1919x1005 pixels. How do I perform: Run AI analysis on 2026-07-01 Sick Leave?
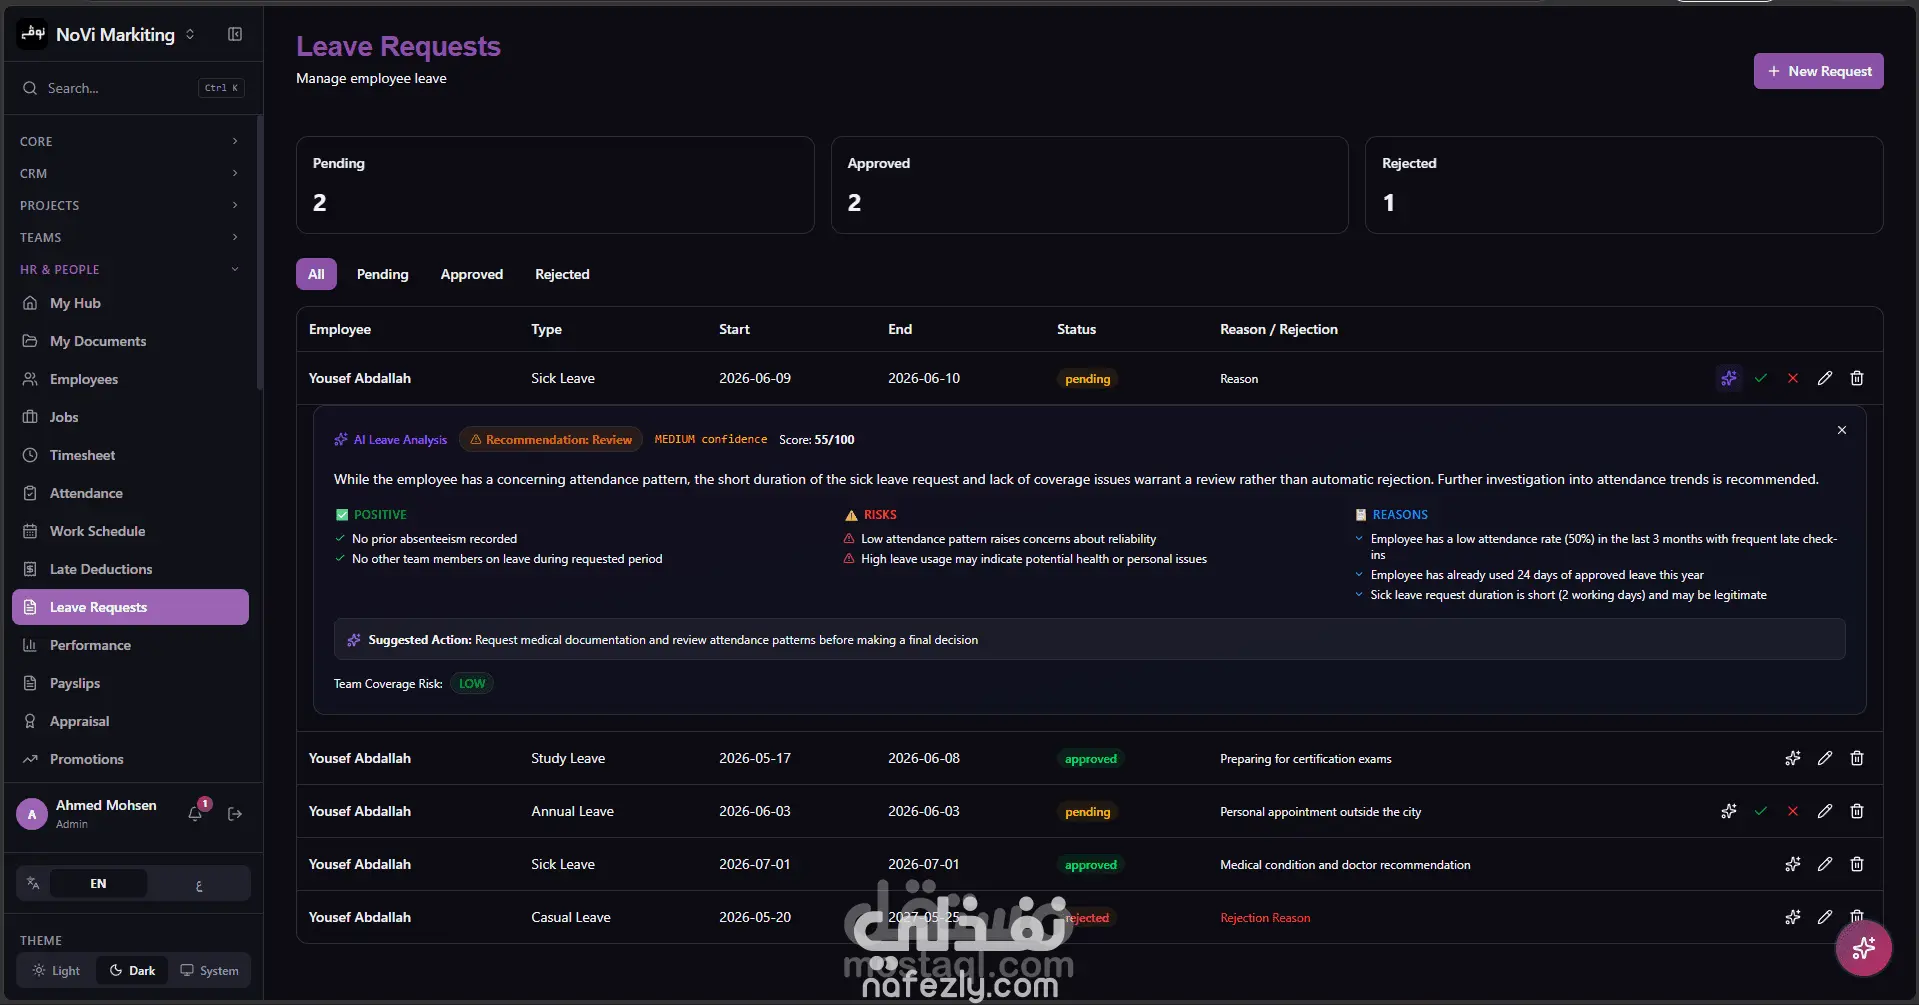pyautogui.click(x=1793, y=864)
